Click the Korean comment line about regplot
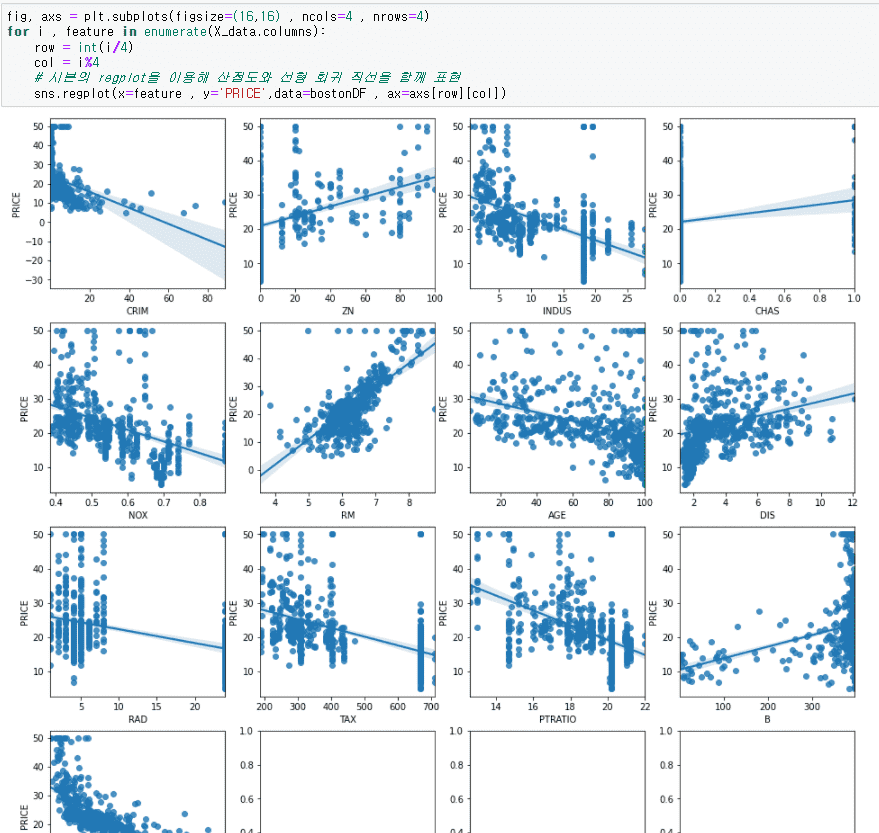Viewport: 879px width, 833px height. [x=247, y=77]
